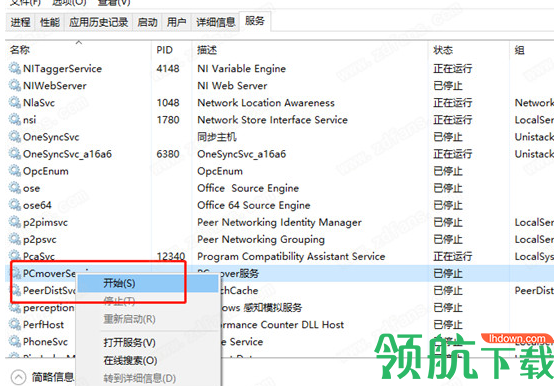
Task: Click the ose service gear icon
Action: (14, 188)
